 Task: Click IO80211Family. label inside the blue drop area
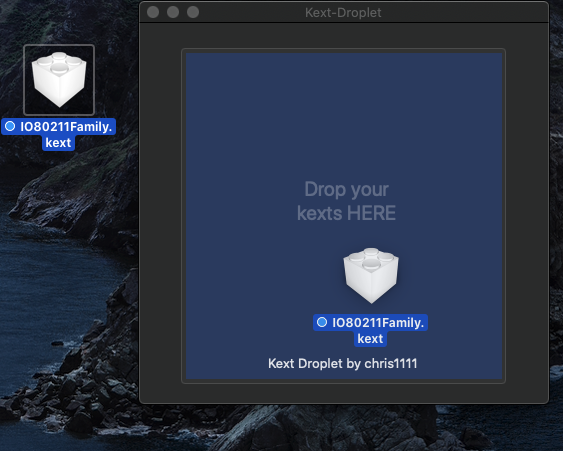378,322
